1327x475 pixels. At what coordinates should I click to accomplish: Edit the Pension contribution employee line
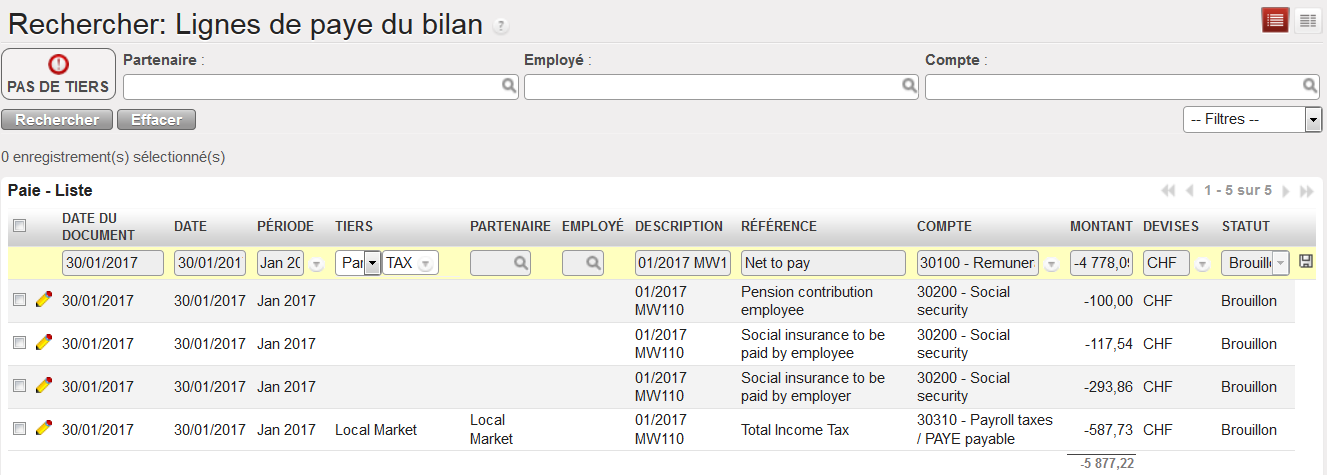[x=43, y=299]
